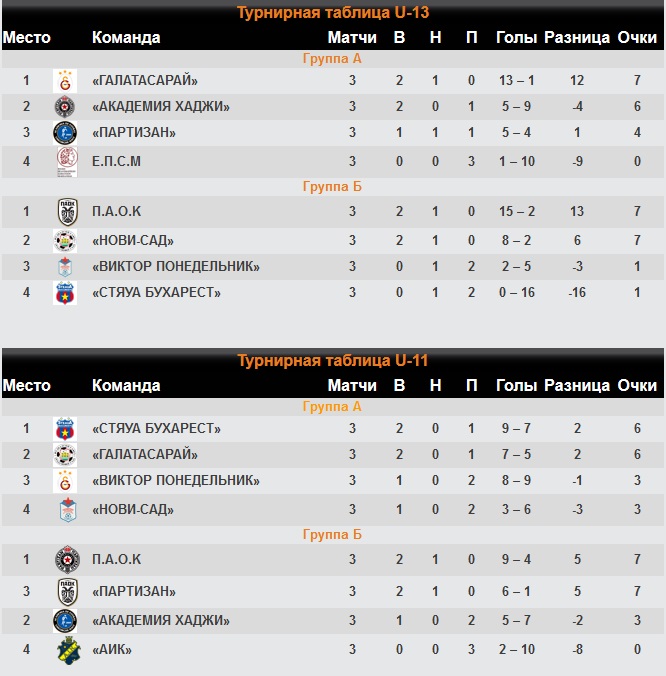Click the «АИК» team logo
Screen dimensions: 666x676
(x=65, y=649)
